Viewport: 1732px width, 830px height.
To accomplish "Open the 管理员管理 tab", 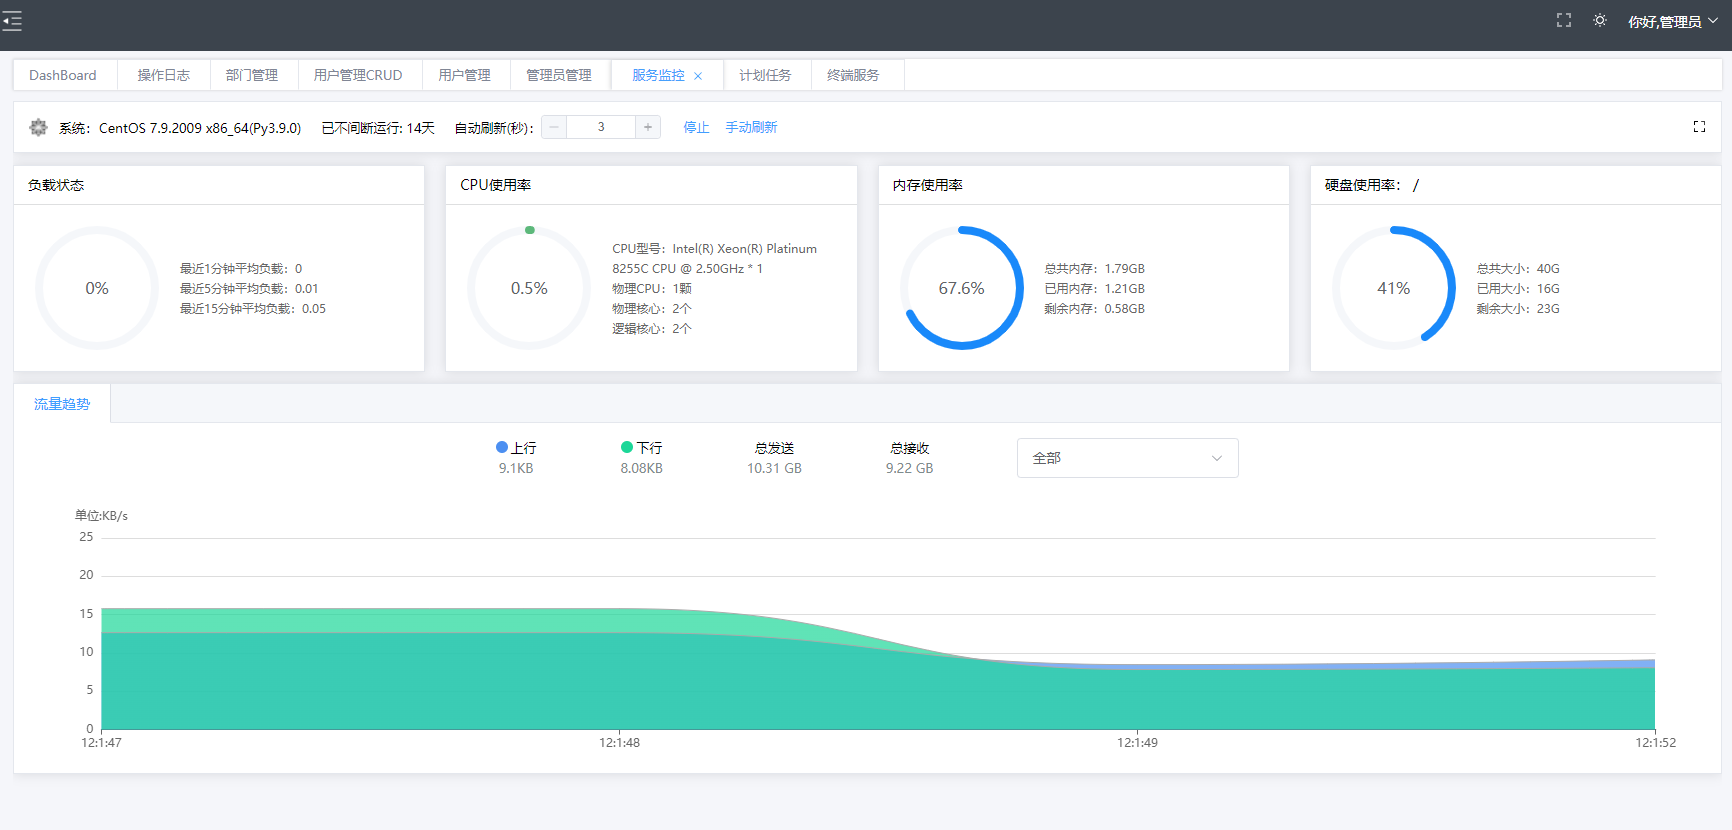I will pyautogui.click(x=559, y=75).
